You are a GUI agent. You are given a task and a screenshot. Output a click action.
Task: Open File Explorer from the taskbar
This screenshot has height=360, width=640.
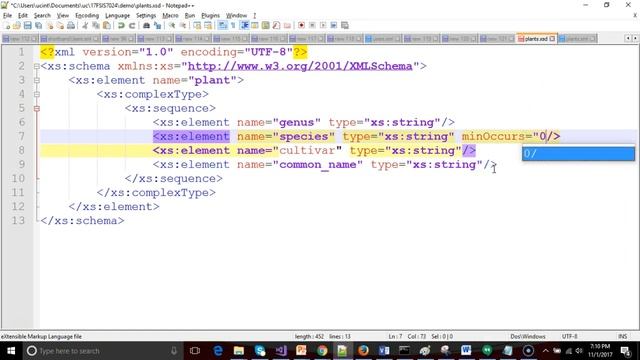(239, 351)
